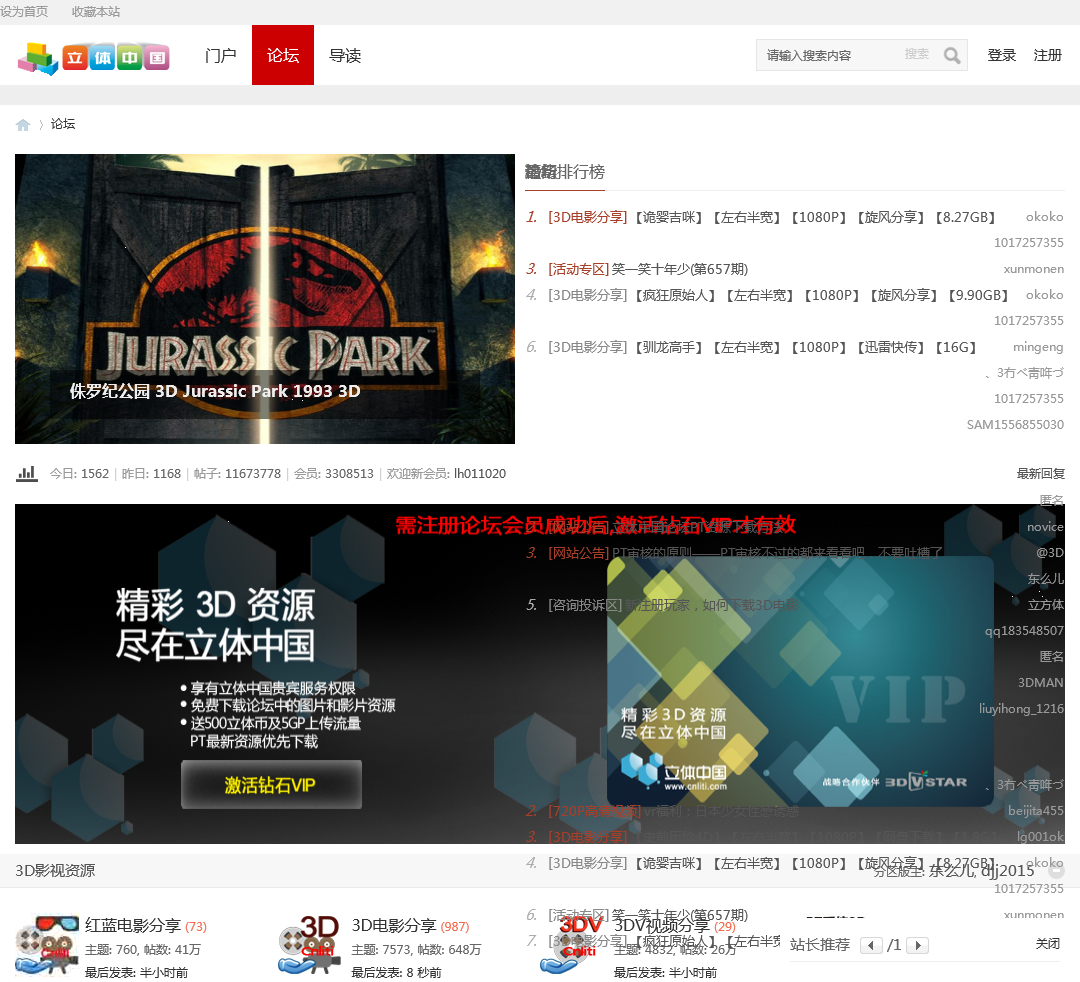This screenshot has height=982, width=1080.
Task: Click user 3DMAN in the reply list
Action: (1041, 682)
